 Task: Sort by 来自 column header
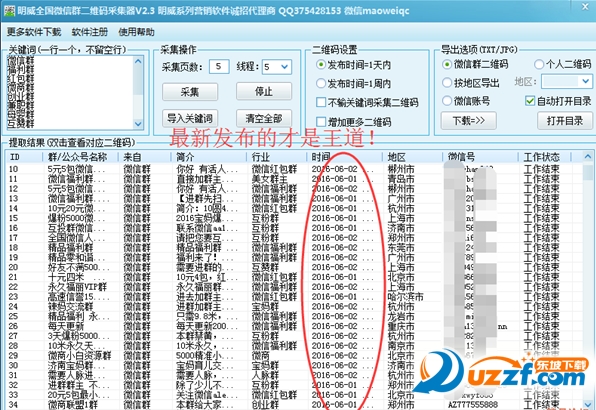(x=145, y=157)
